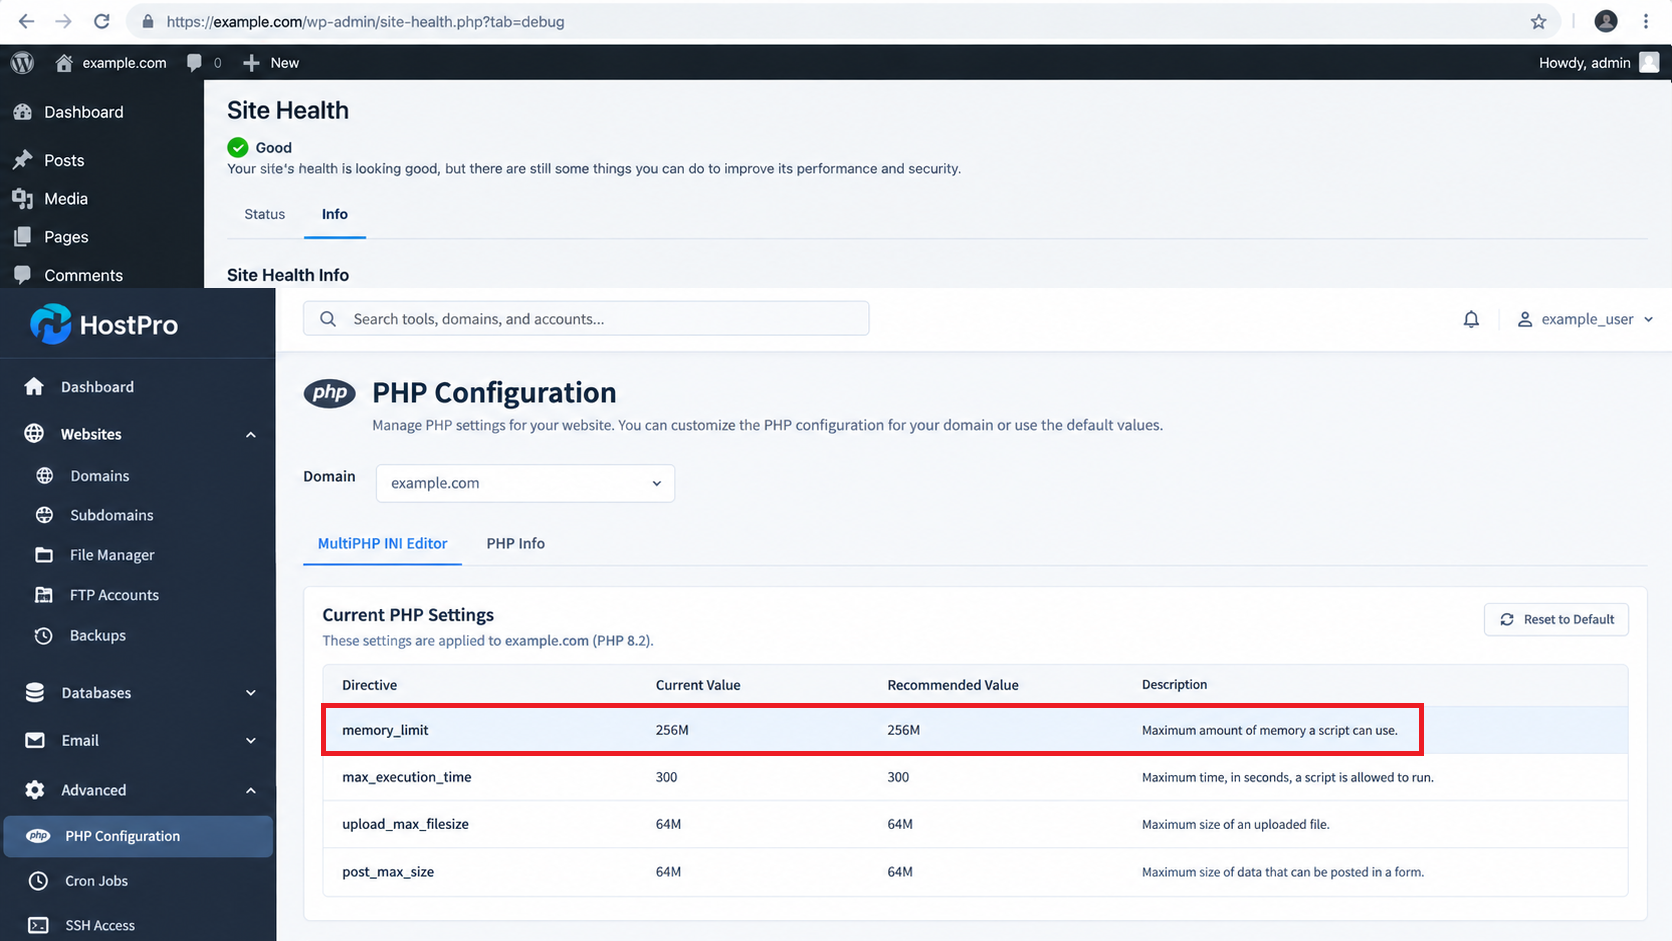This screenshot has height=941, width=1672.
Task: Click the upload_max_filesize directive name
Action: pyautogui.click(x=405, y=824)
